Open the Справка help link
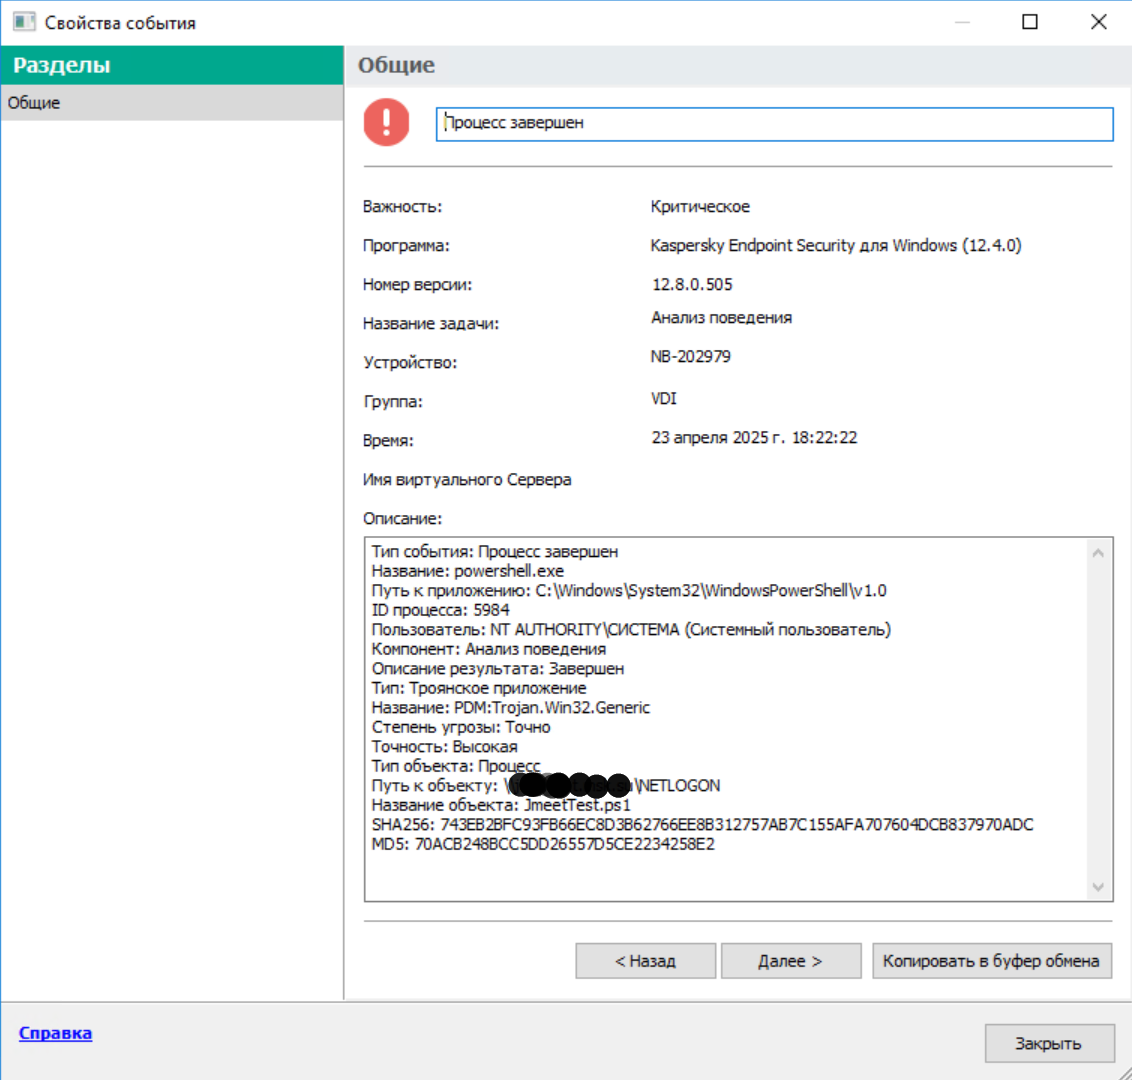The width and height of the screenshot is (1132, 1080). [x=56, y=1033]
